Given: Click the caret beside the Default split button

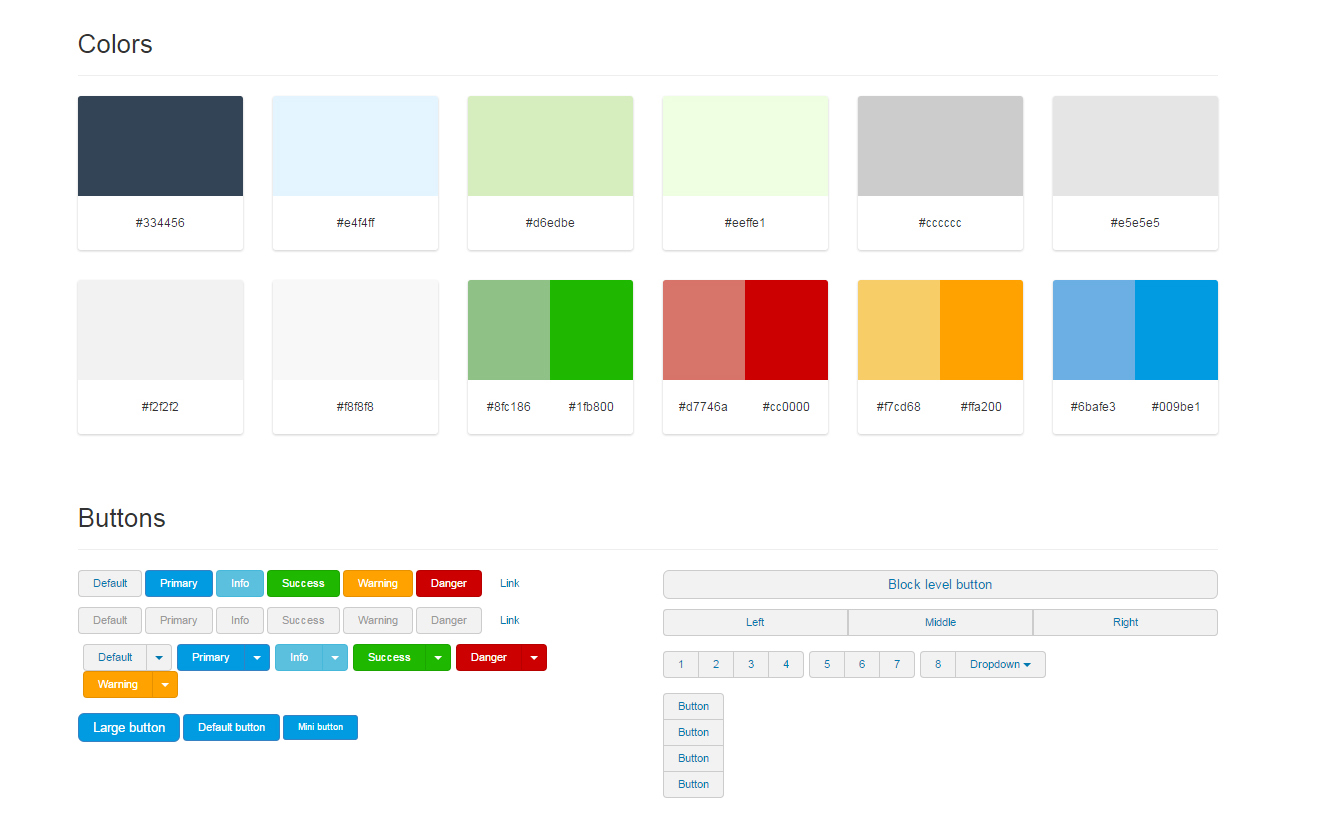Looking at the screenshot, I should point(159,658).
